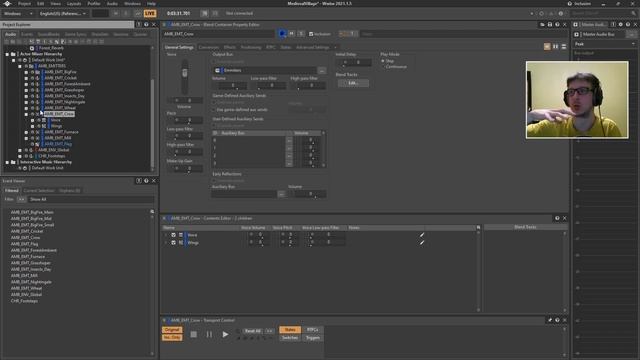Switch to the Positioning tab
Screen dimensions: 640x360
click(251, 47)
